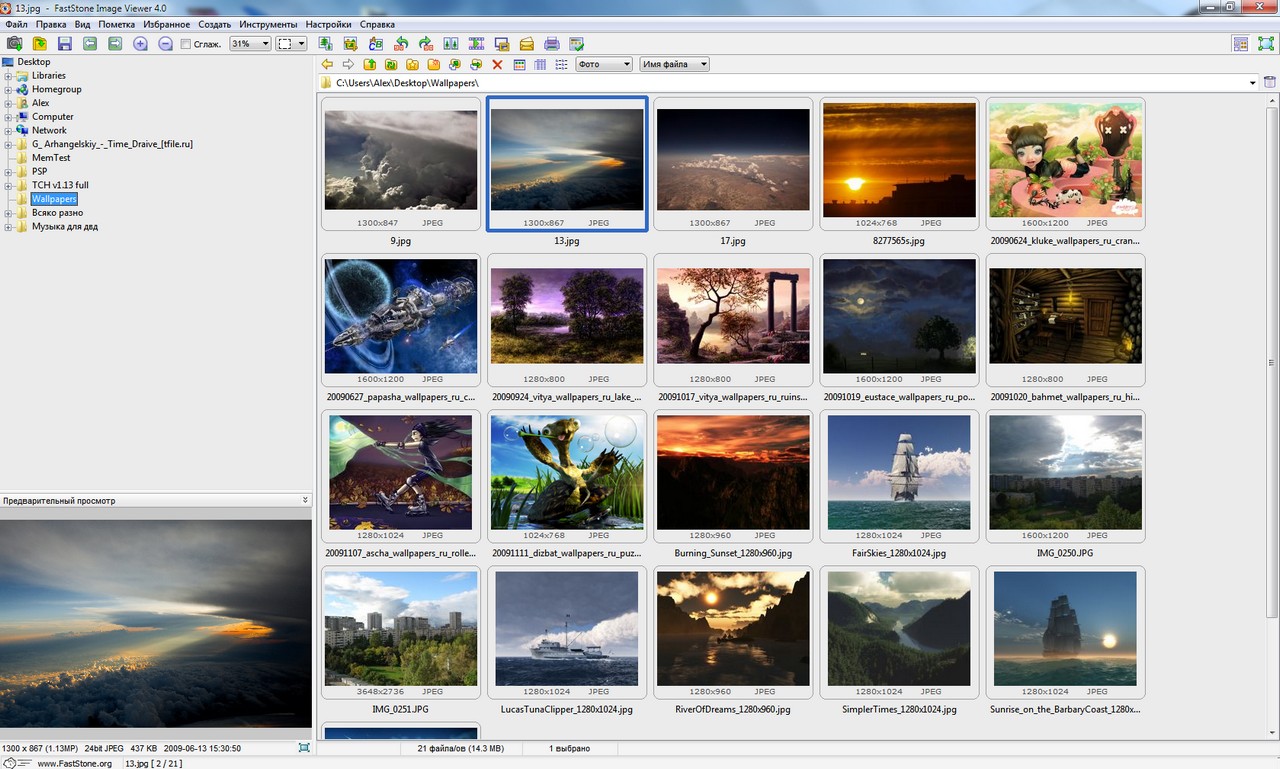Image resolution: width=1280 pixels, height=769 pixels.
Task: Open the Фото file filter dropdown
Action: pos(604,64)
